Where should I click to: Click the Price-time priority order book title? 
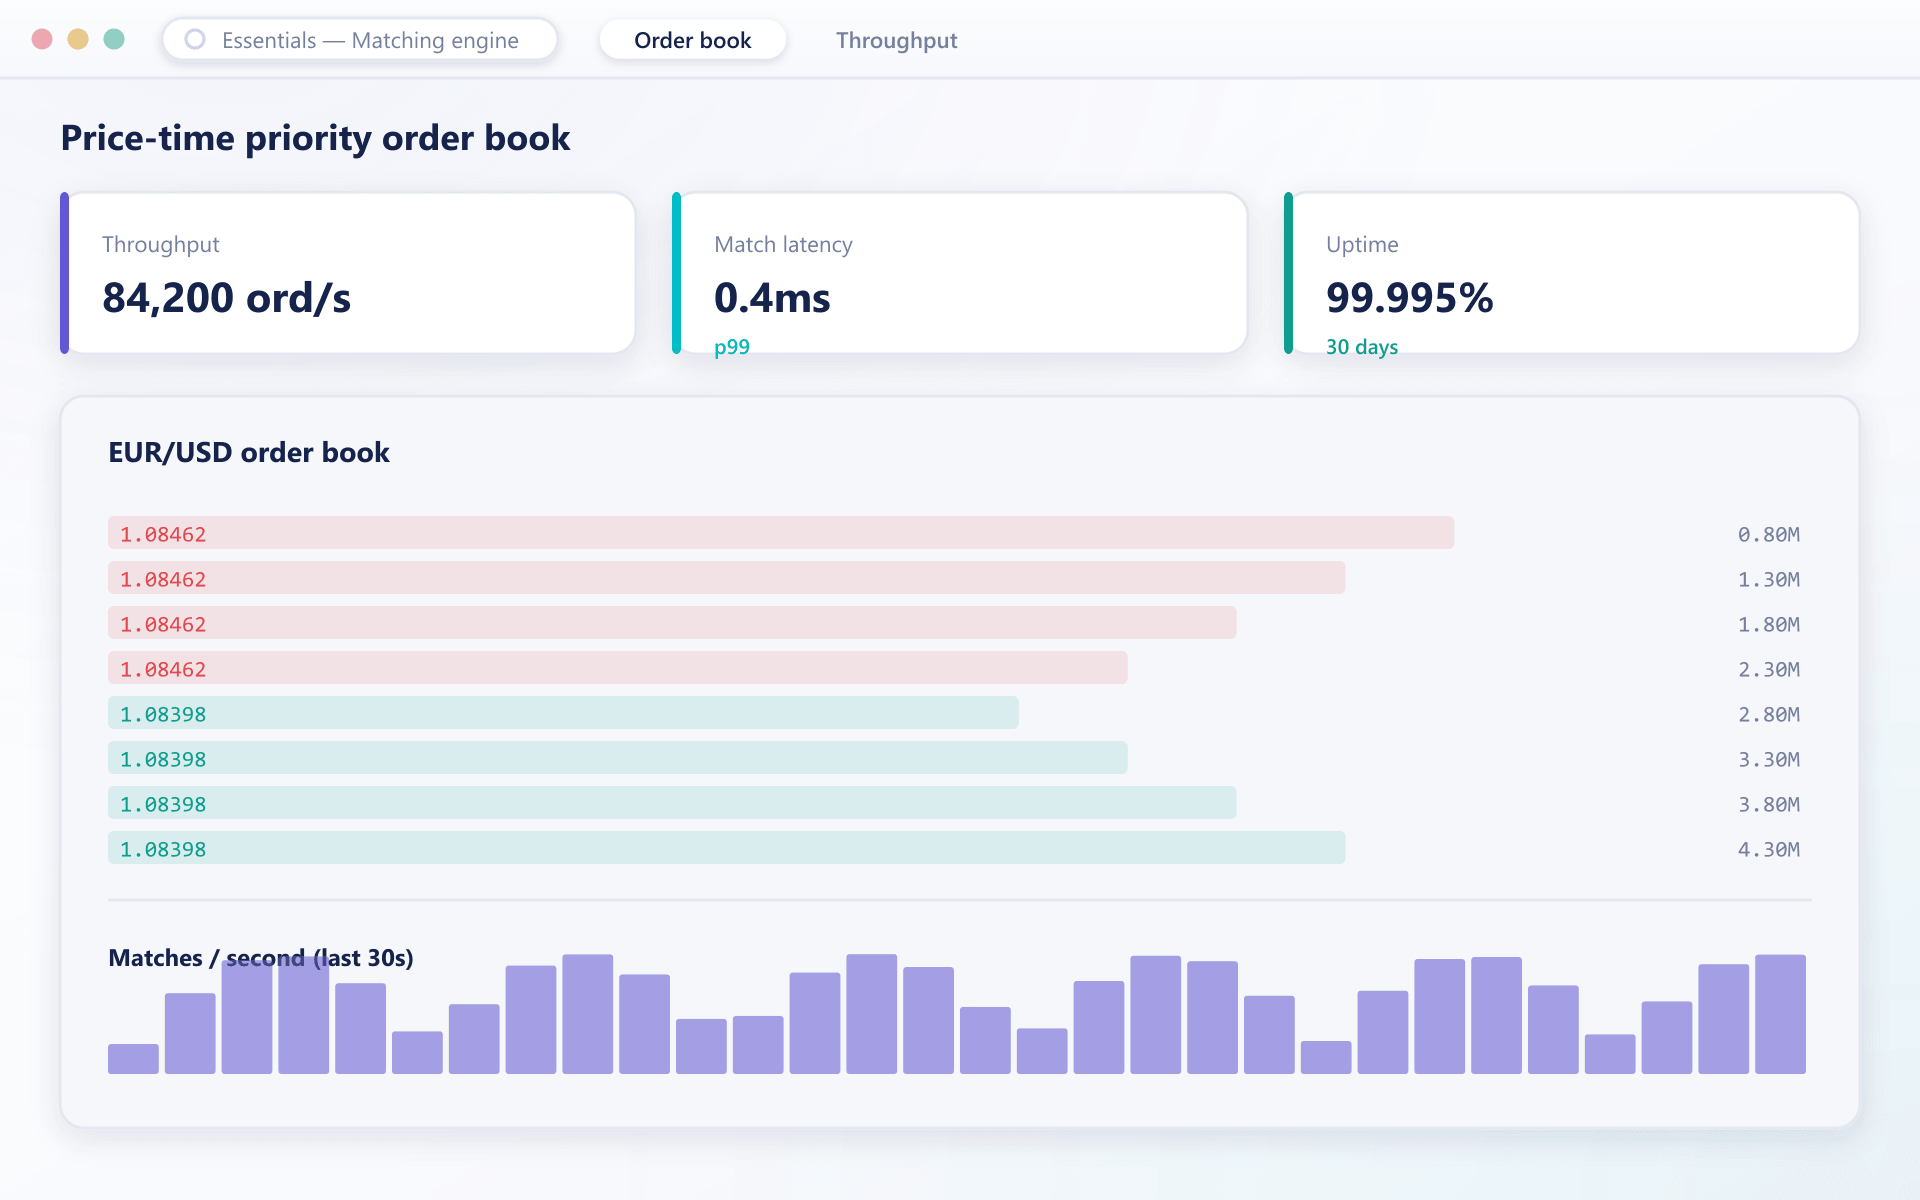coord(315,138)
